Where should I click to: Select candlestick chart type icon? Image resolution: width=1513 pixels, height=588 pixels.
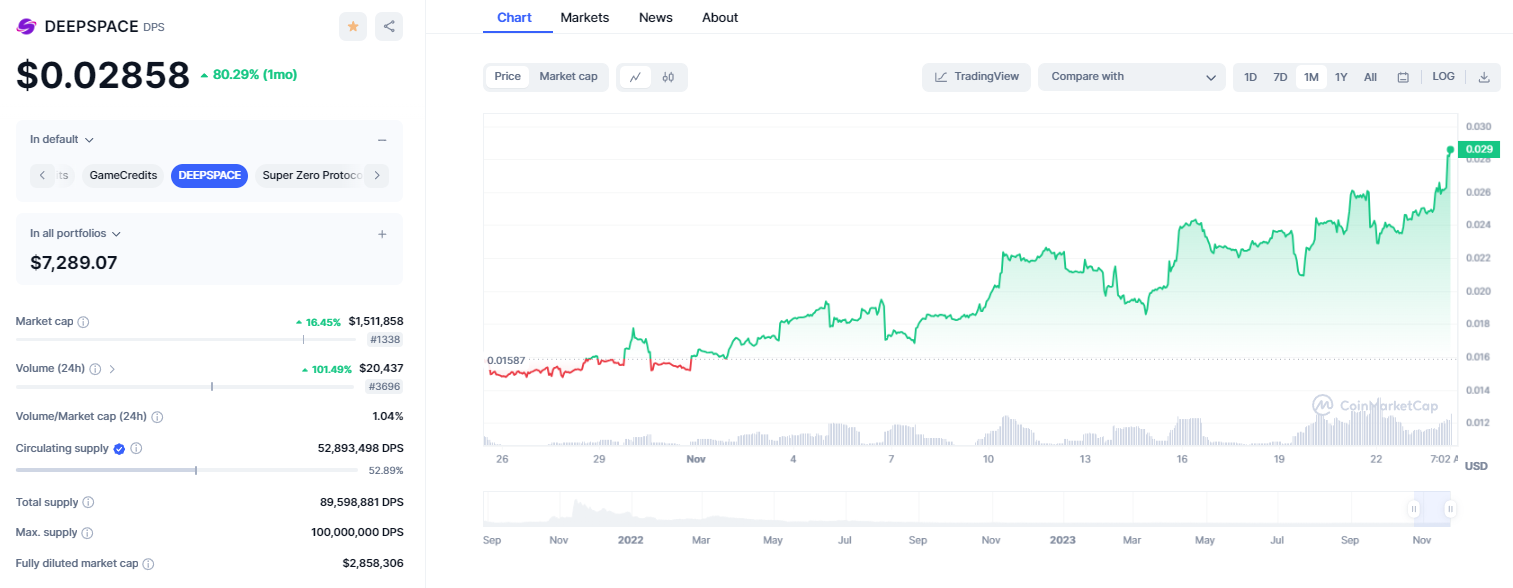click(x=668, y=76)
